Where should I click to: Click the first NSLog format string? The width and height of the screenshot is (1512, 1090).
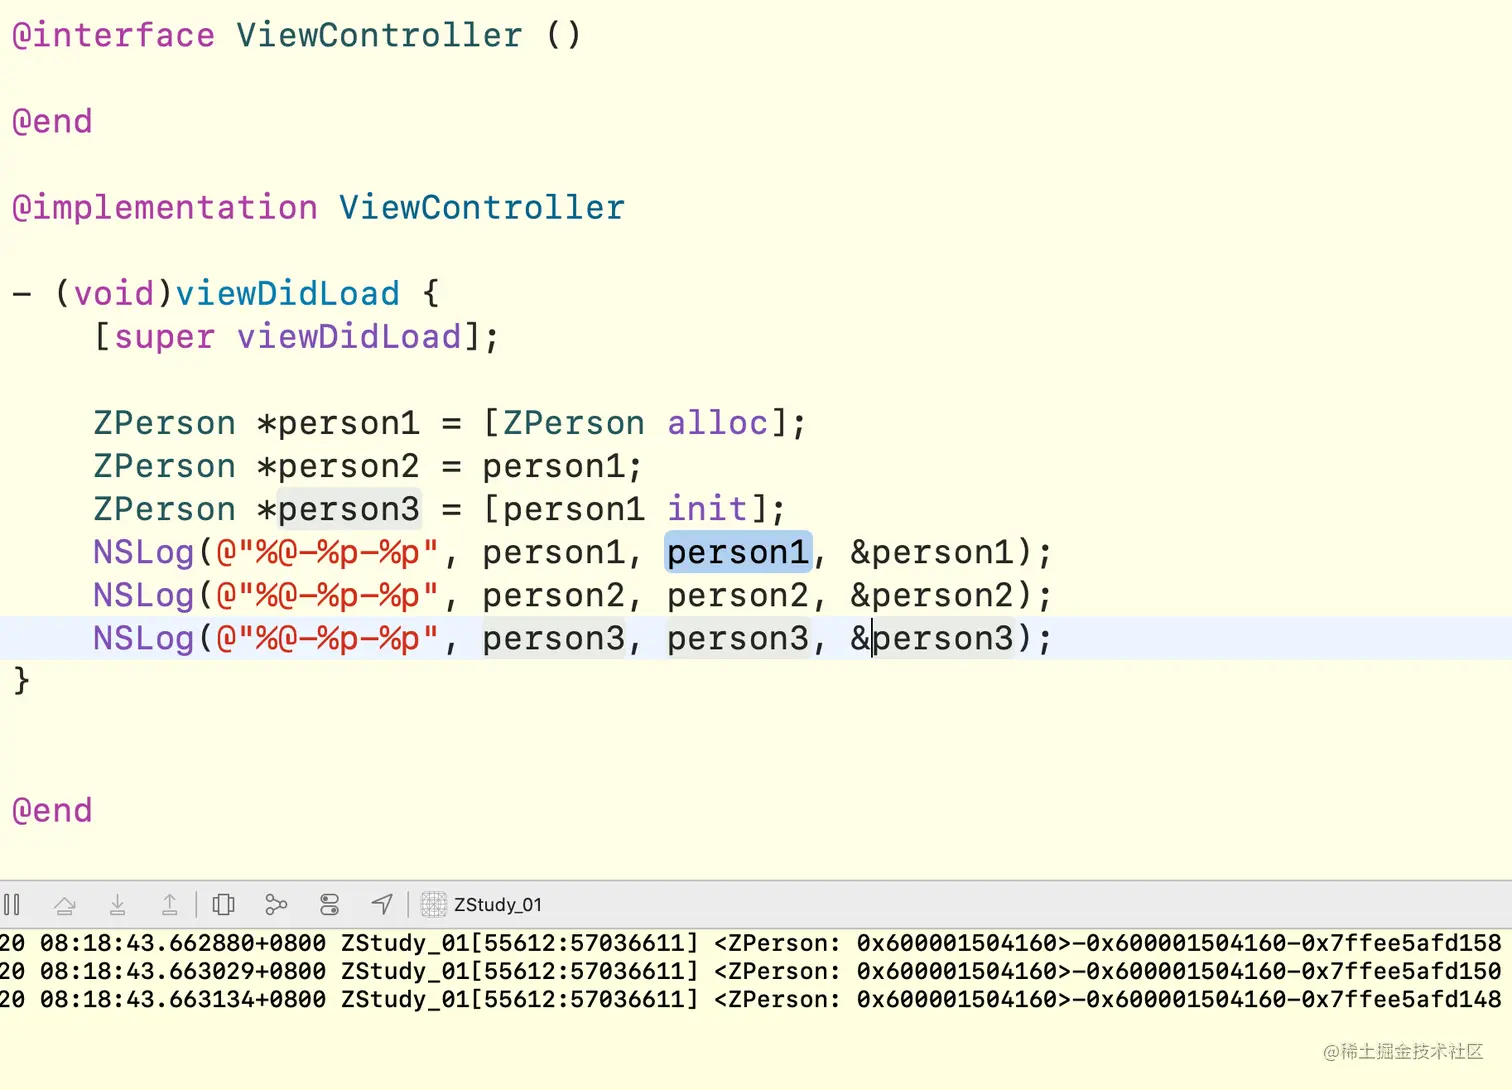pyautogui.click(x=327, y=552)
